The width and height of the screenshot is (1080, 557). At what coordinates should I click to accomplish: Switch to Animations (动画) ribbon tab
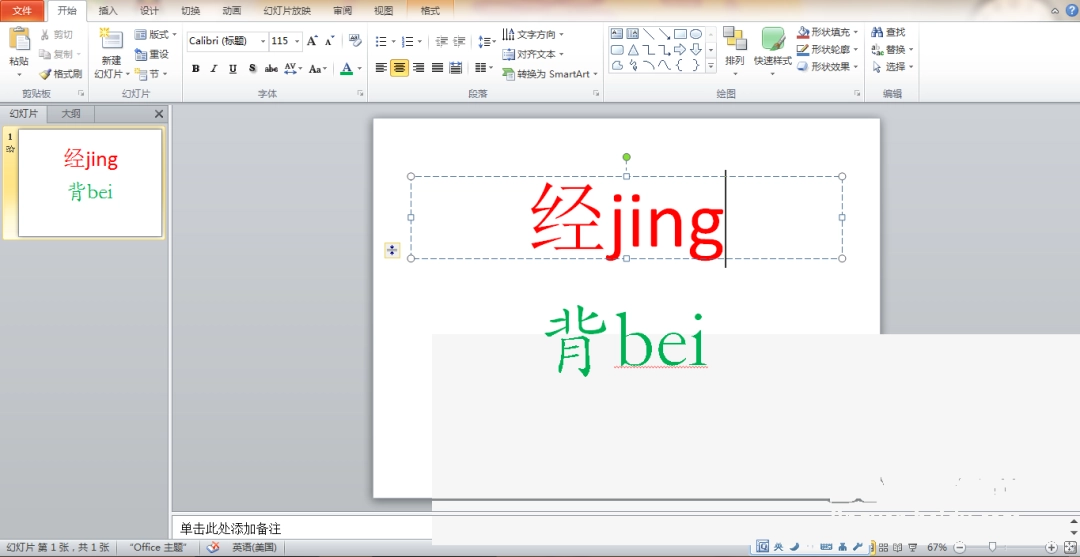232,10
